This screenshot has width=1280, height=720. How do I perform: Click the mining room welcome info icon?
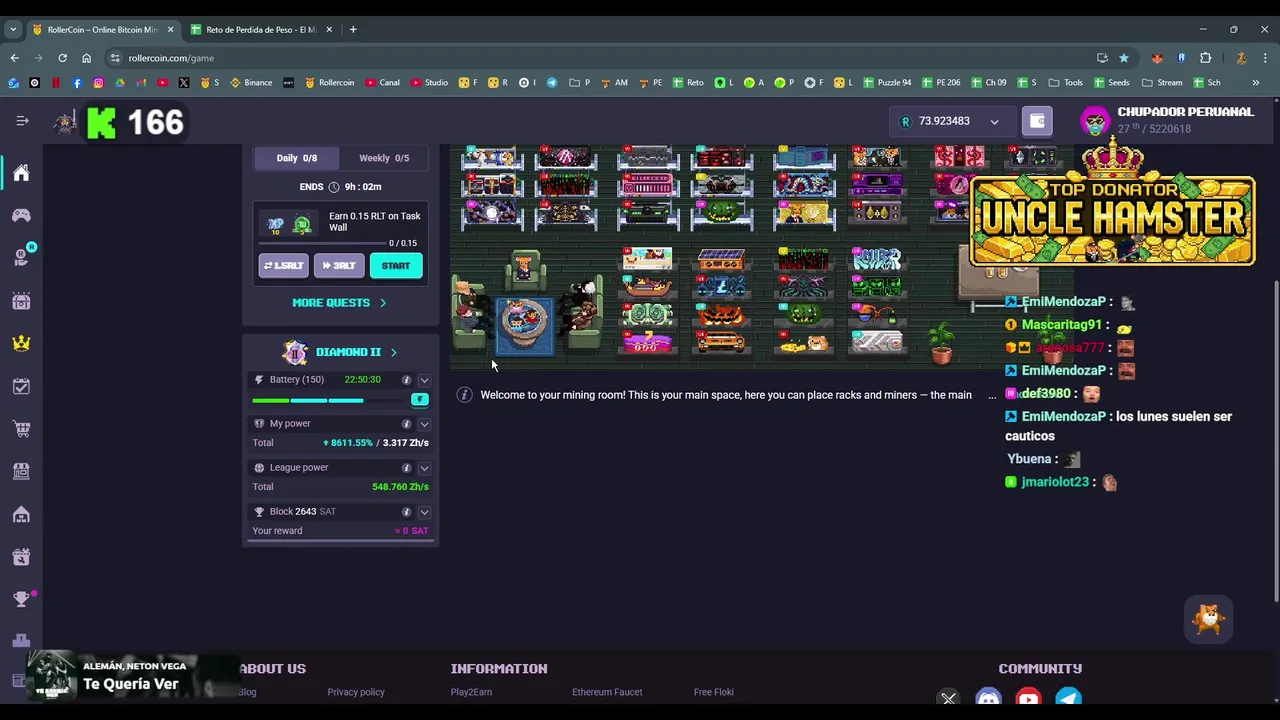coord(464,395)
